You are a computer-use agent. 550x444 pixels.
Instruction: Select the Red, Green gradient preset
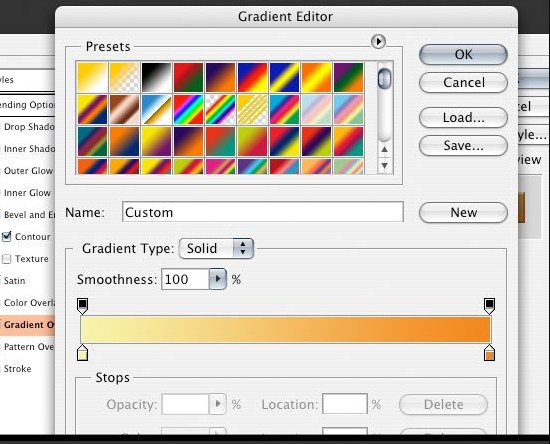pyautogui.click(x=188, y=78)
